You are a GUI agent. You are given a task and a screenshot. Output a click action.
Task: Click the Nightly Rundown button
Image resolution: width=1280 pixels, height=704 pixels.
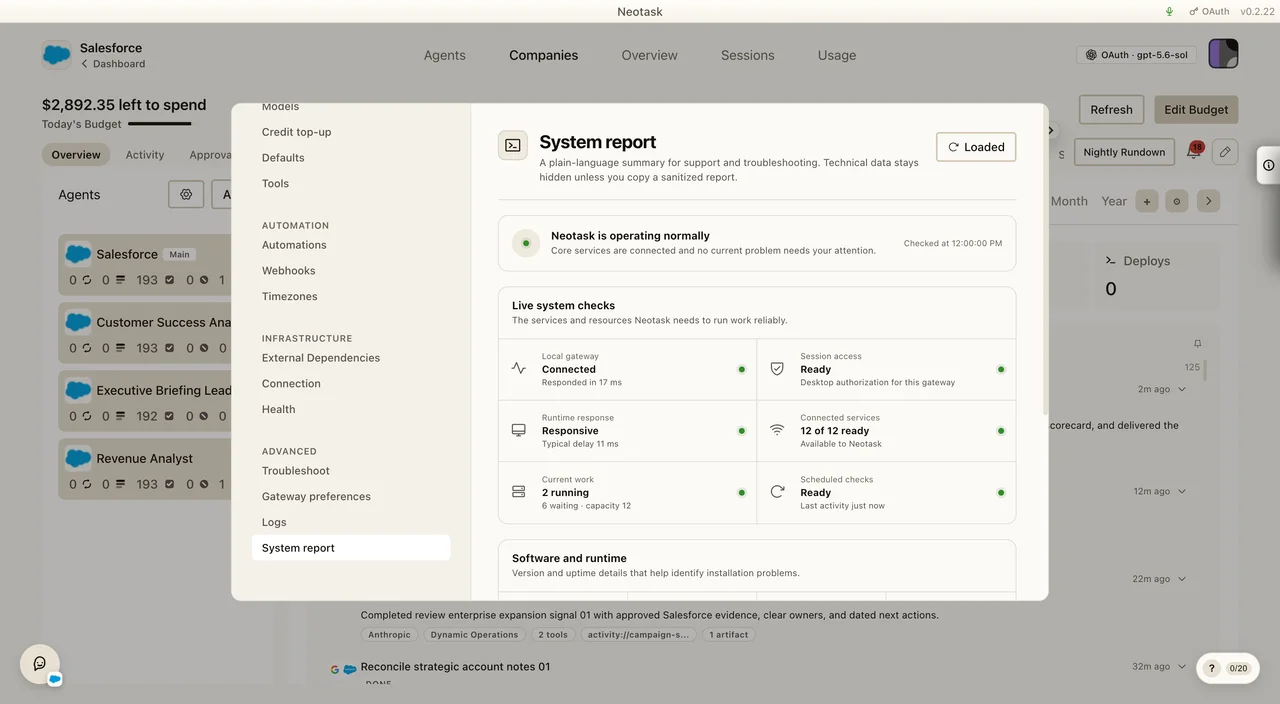pos(1124,152)
